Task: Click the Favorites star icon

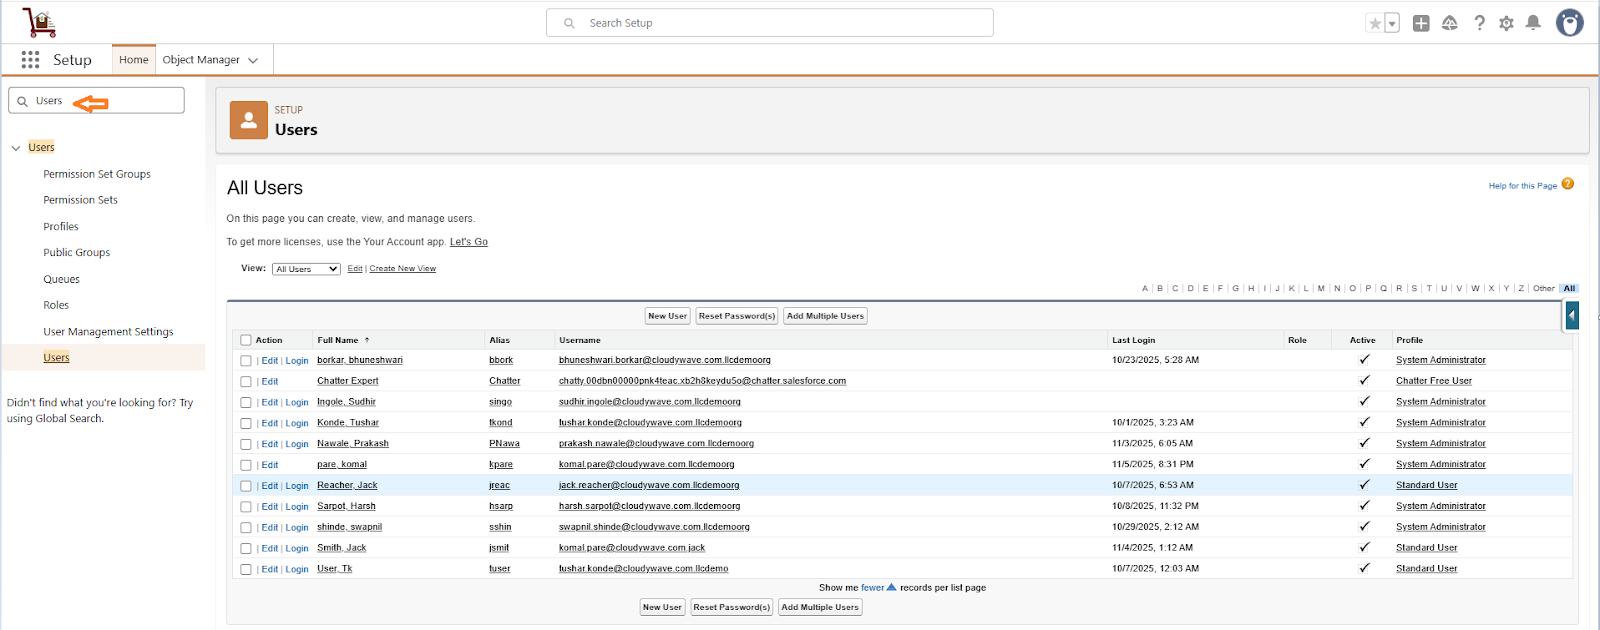Action: [x=1375, y=23]
